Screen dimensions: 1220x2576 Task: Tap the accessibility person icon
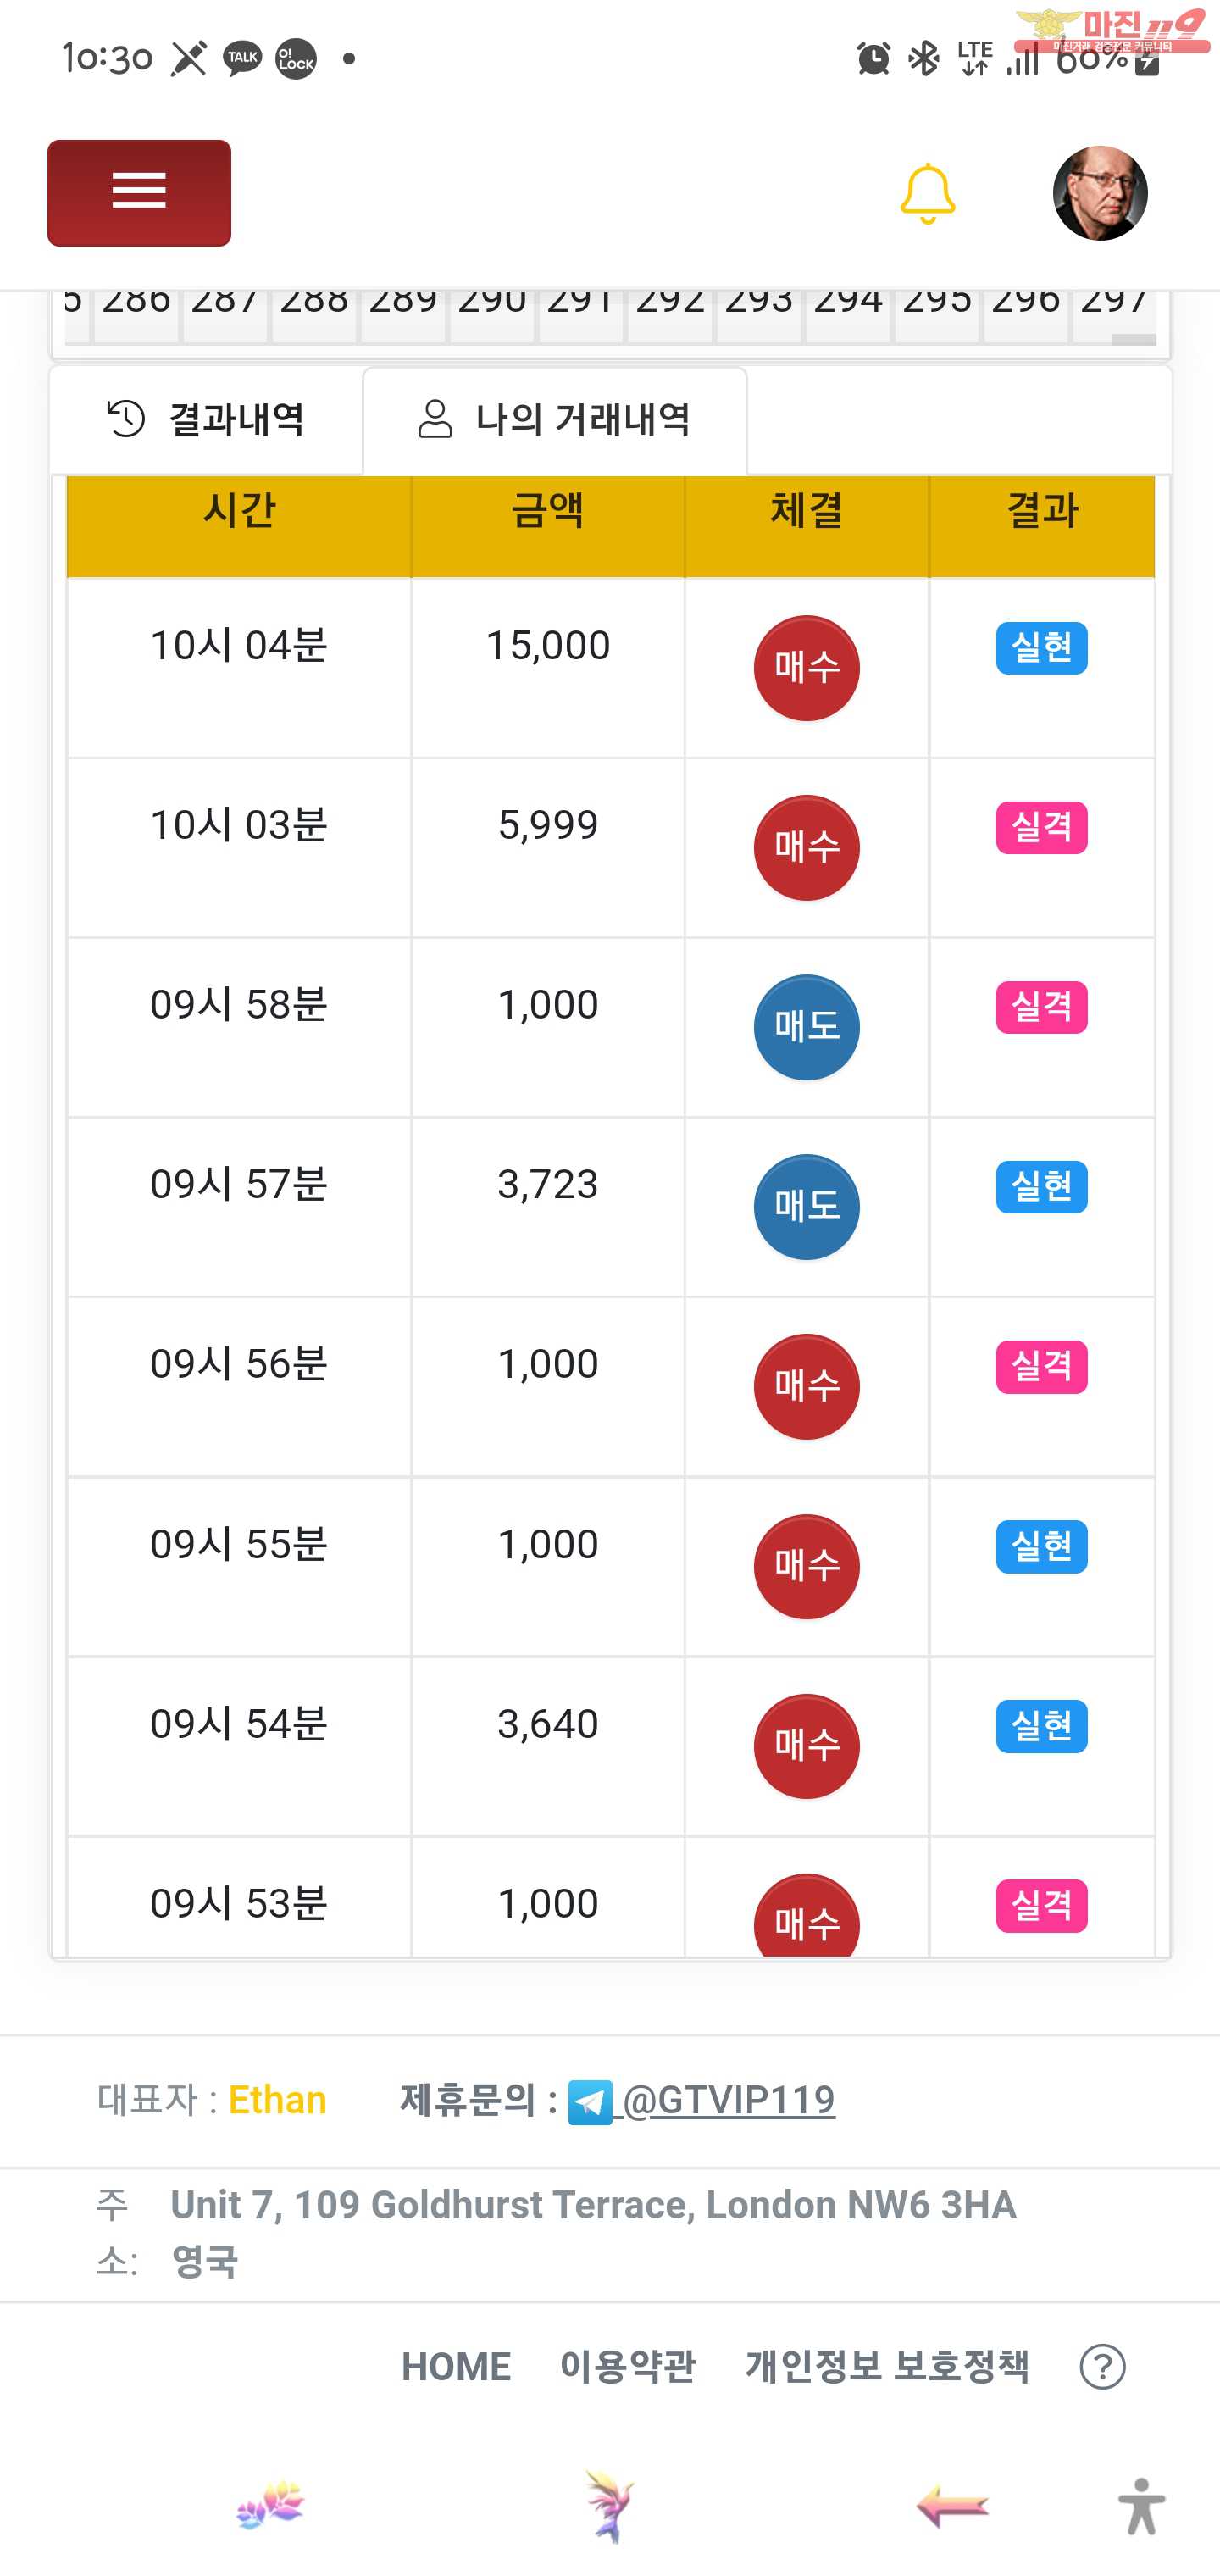[1141, 2506]
